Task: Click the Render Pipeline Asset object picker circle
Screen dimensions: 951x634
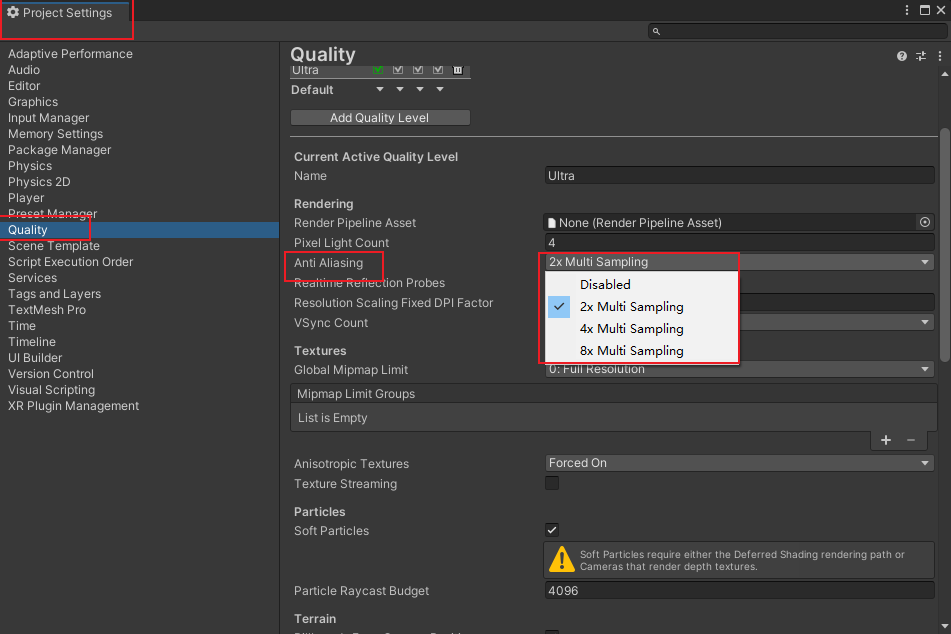Action: click(x=925, y=222)
